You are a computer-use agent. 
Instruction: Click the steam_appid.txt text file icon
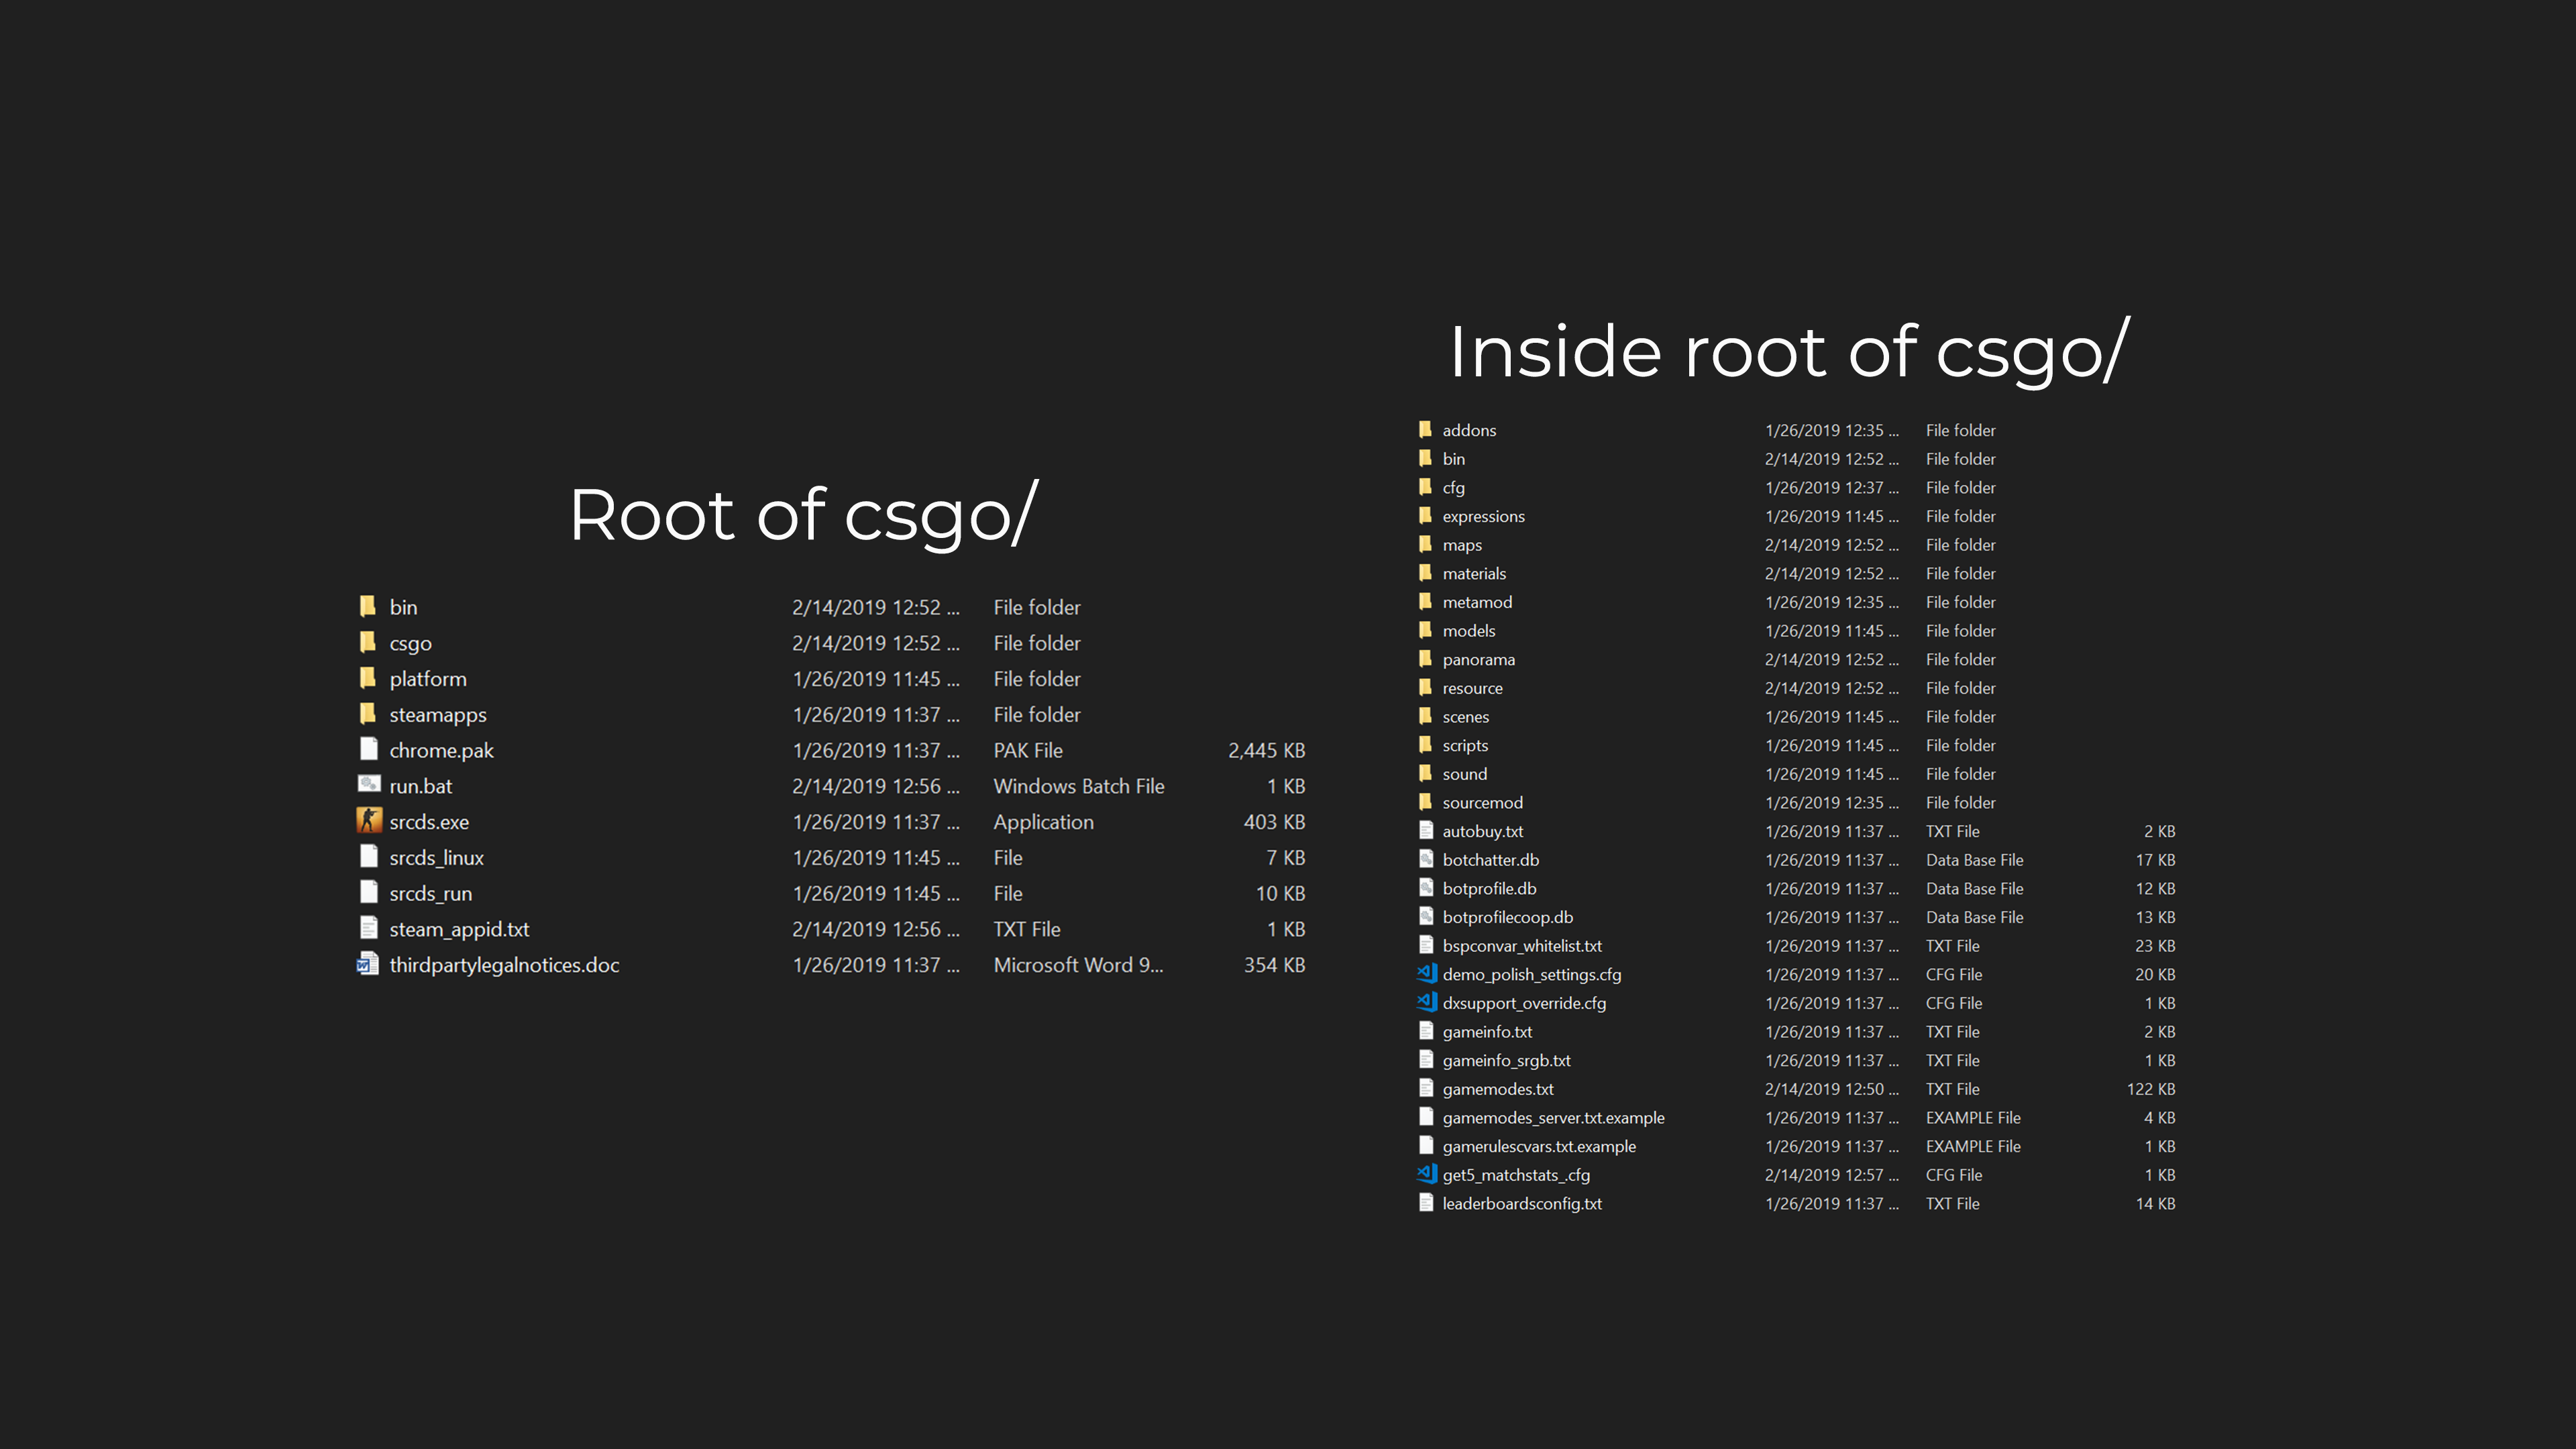click(x=368, y=928)
